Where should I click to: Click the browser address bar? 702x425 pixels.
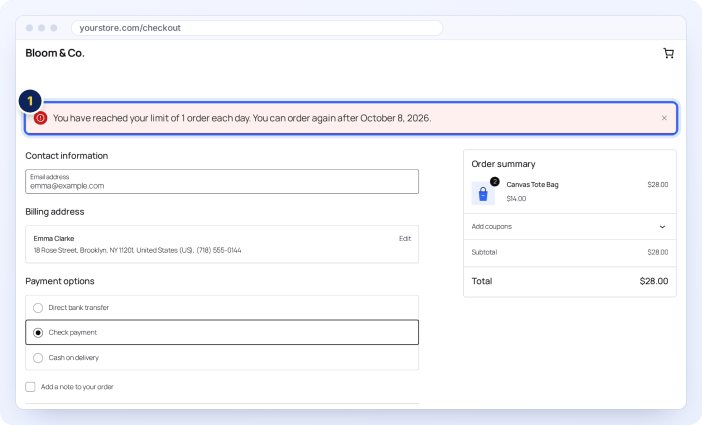(257, 28)
